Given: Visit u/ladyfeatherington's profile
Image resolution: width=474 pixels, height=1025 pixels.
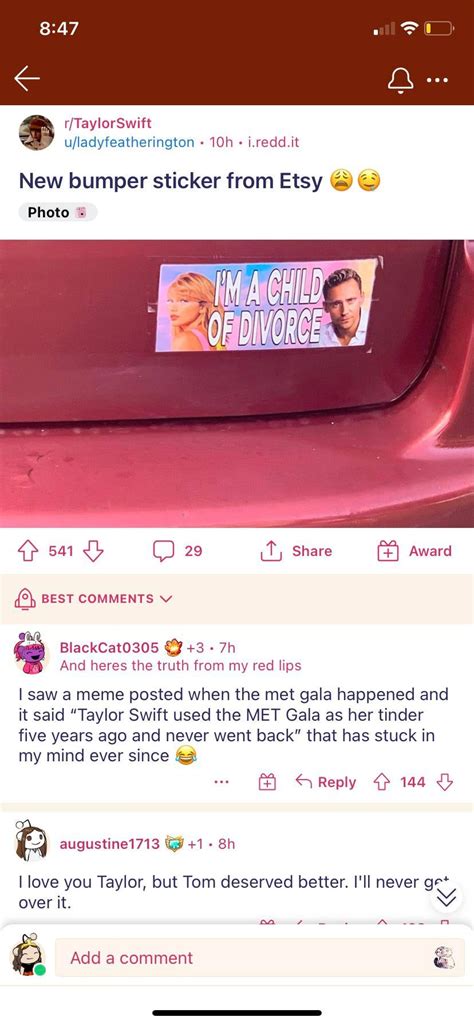Looking at the screenshot, I should point(128,142).
